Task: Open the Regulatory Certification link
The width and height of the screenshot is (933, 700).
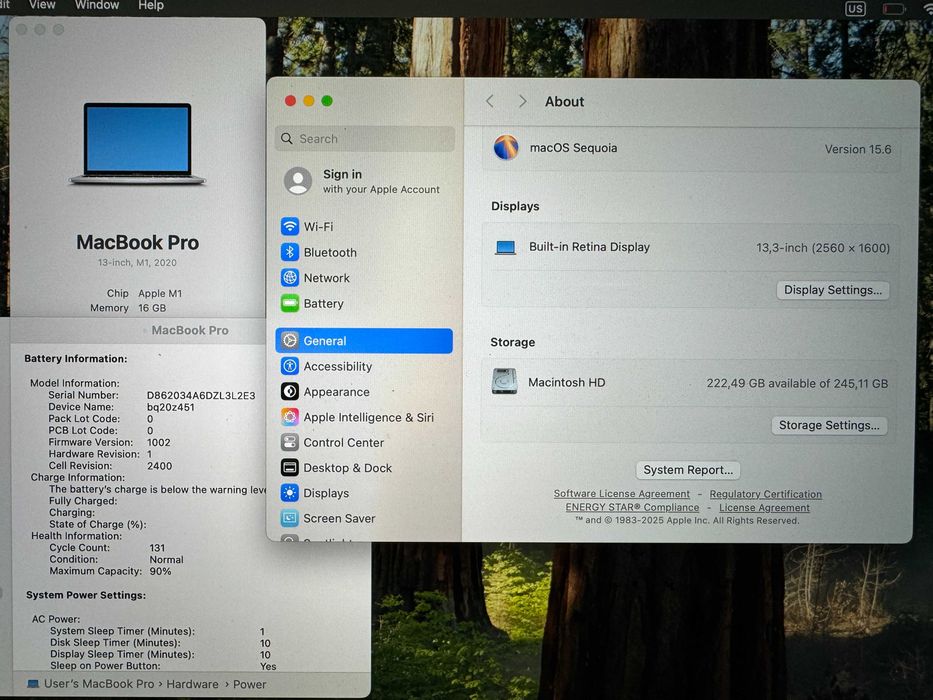Action: (765, 494)
